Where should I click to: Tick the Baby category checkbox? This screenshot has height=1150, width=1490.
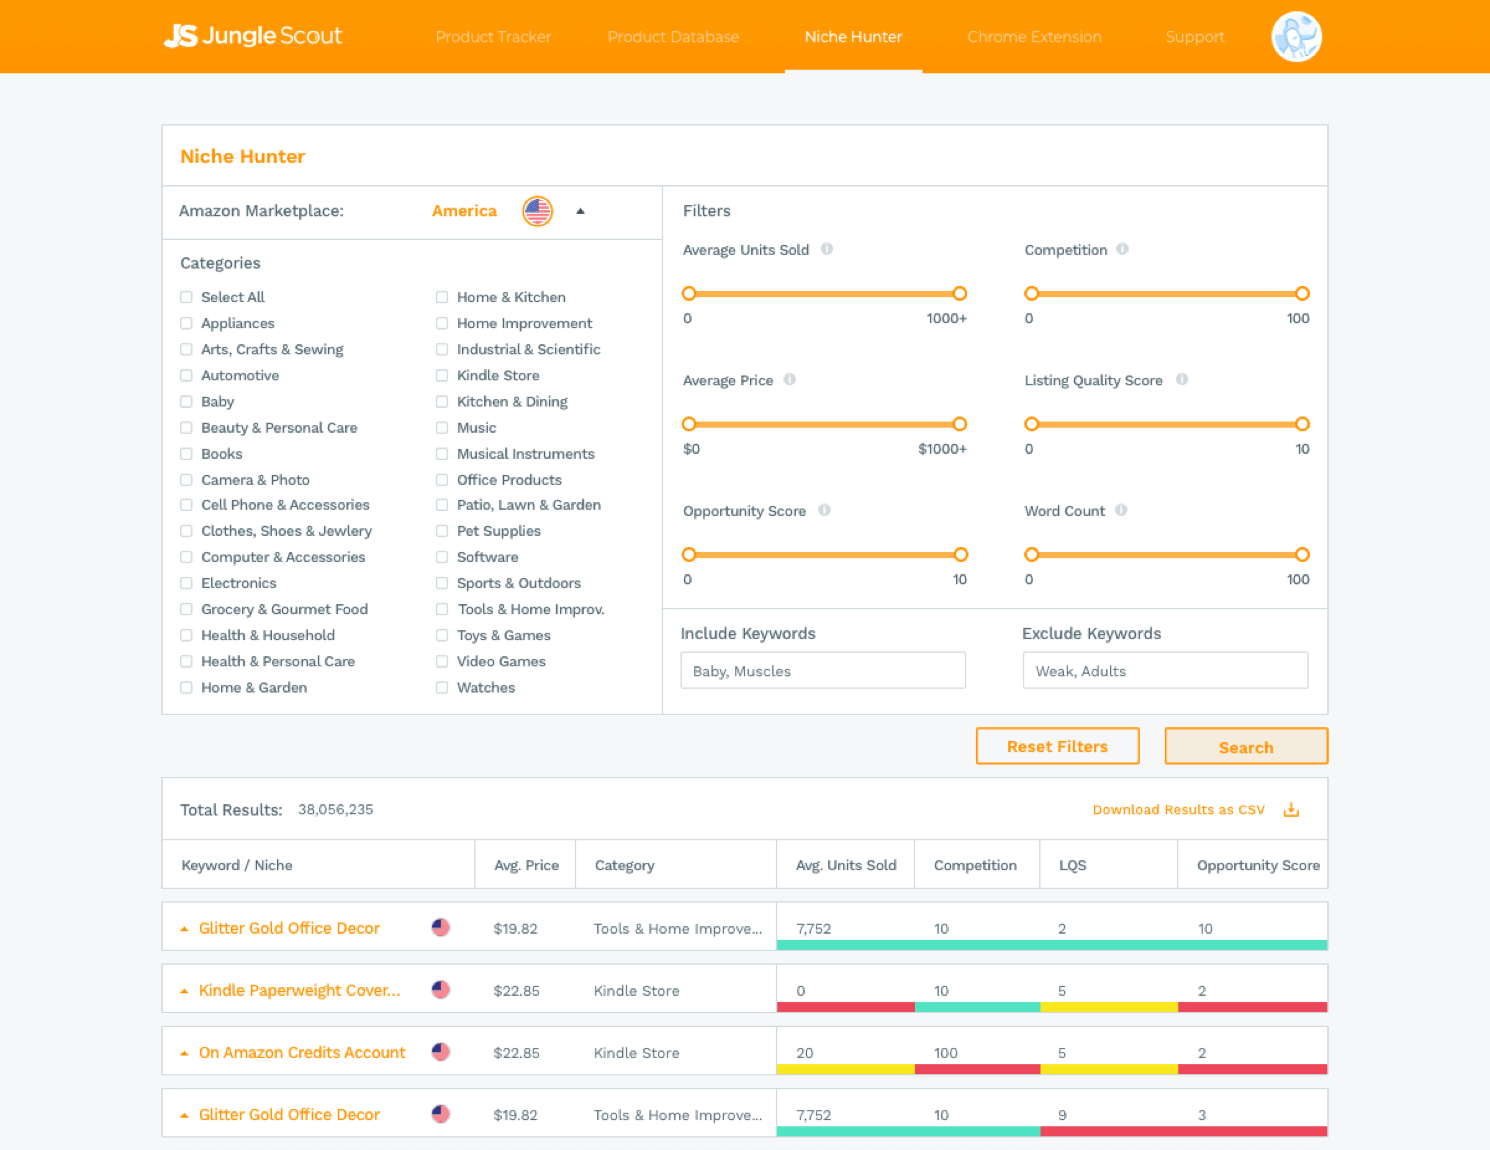point(186,401)
